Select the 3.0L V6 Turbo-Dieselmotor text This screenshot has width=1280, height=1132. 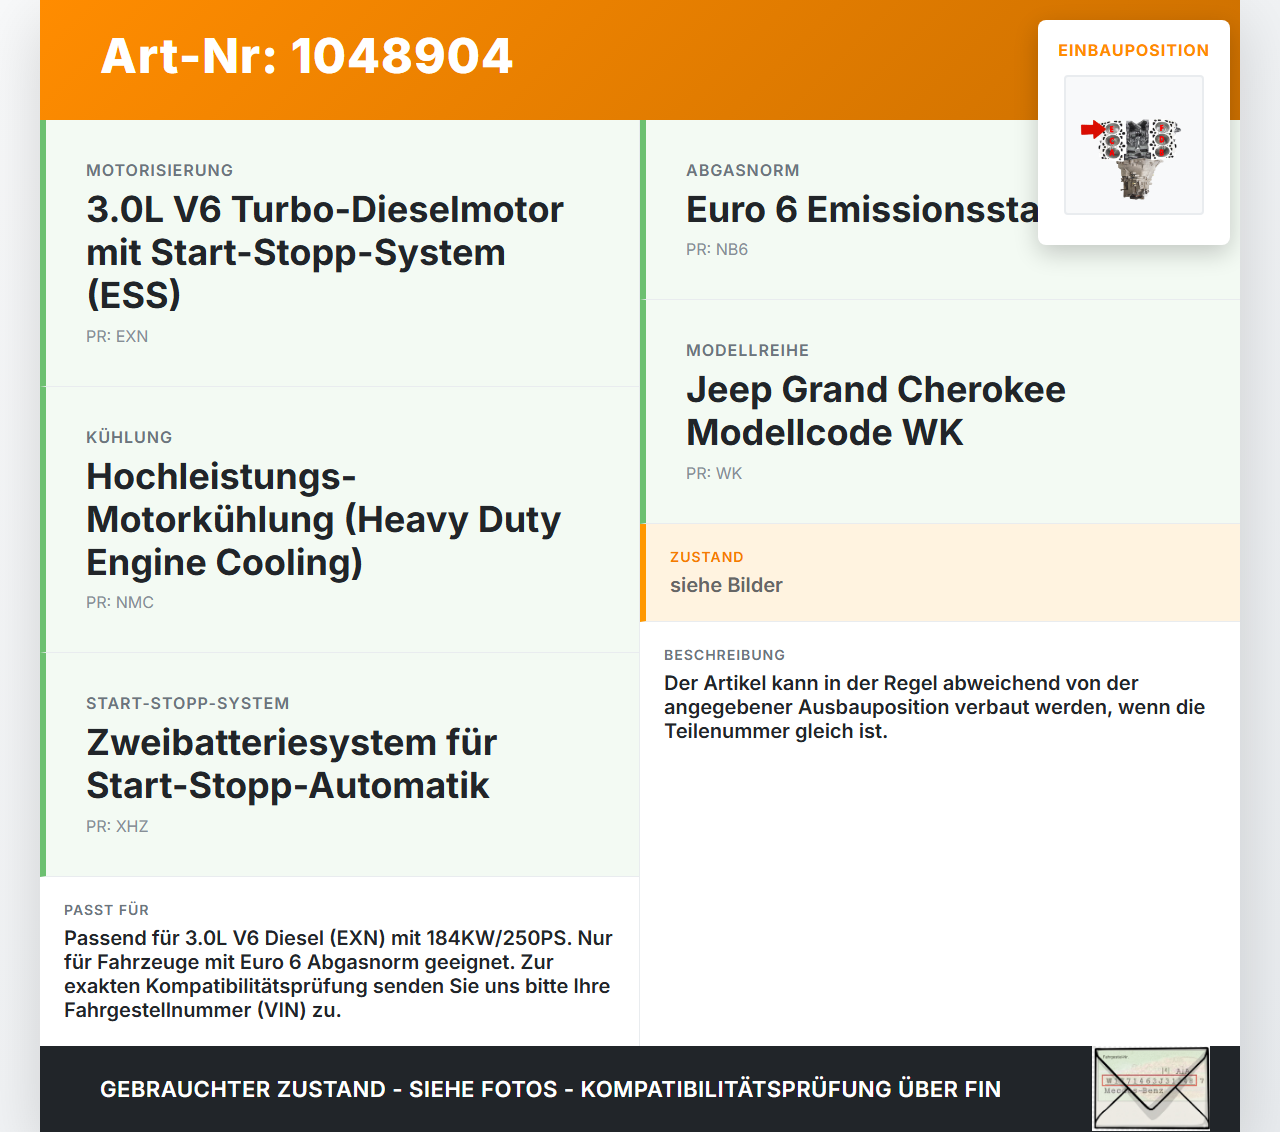tap(325, 252)
